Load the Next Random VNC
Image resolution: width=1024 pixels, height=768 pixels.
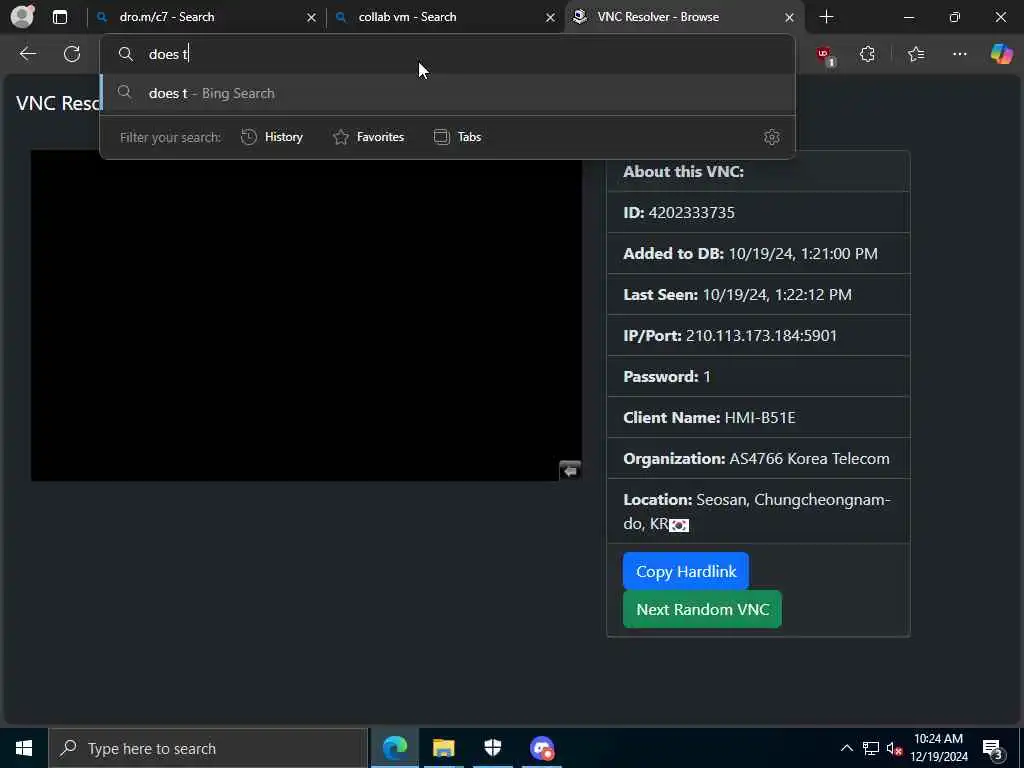[x=702, y=609]
